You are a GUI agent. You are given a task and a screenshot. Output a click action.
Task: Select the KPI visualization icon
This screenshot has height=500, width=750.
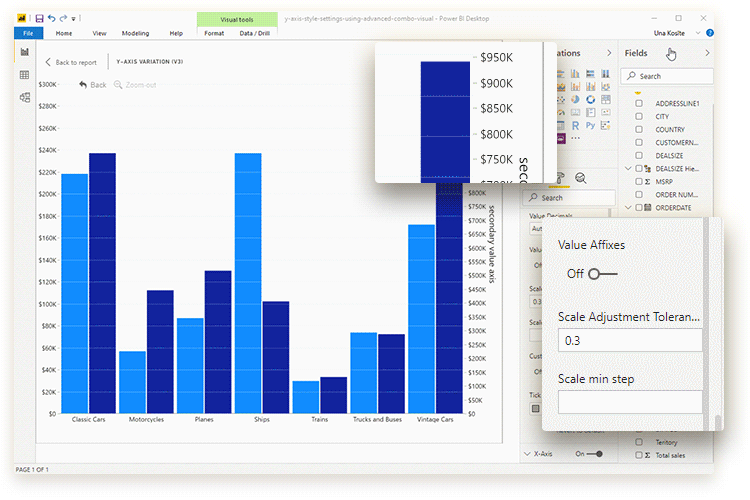click(606, 112)
